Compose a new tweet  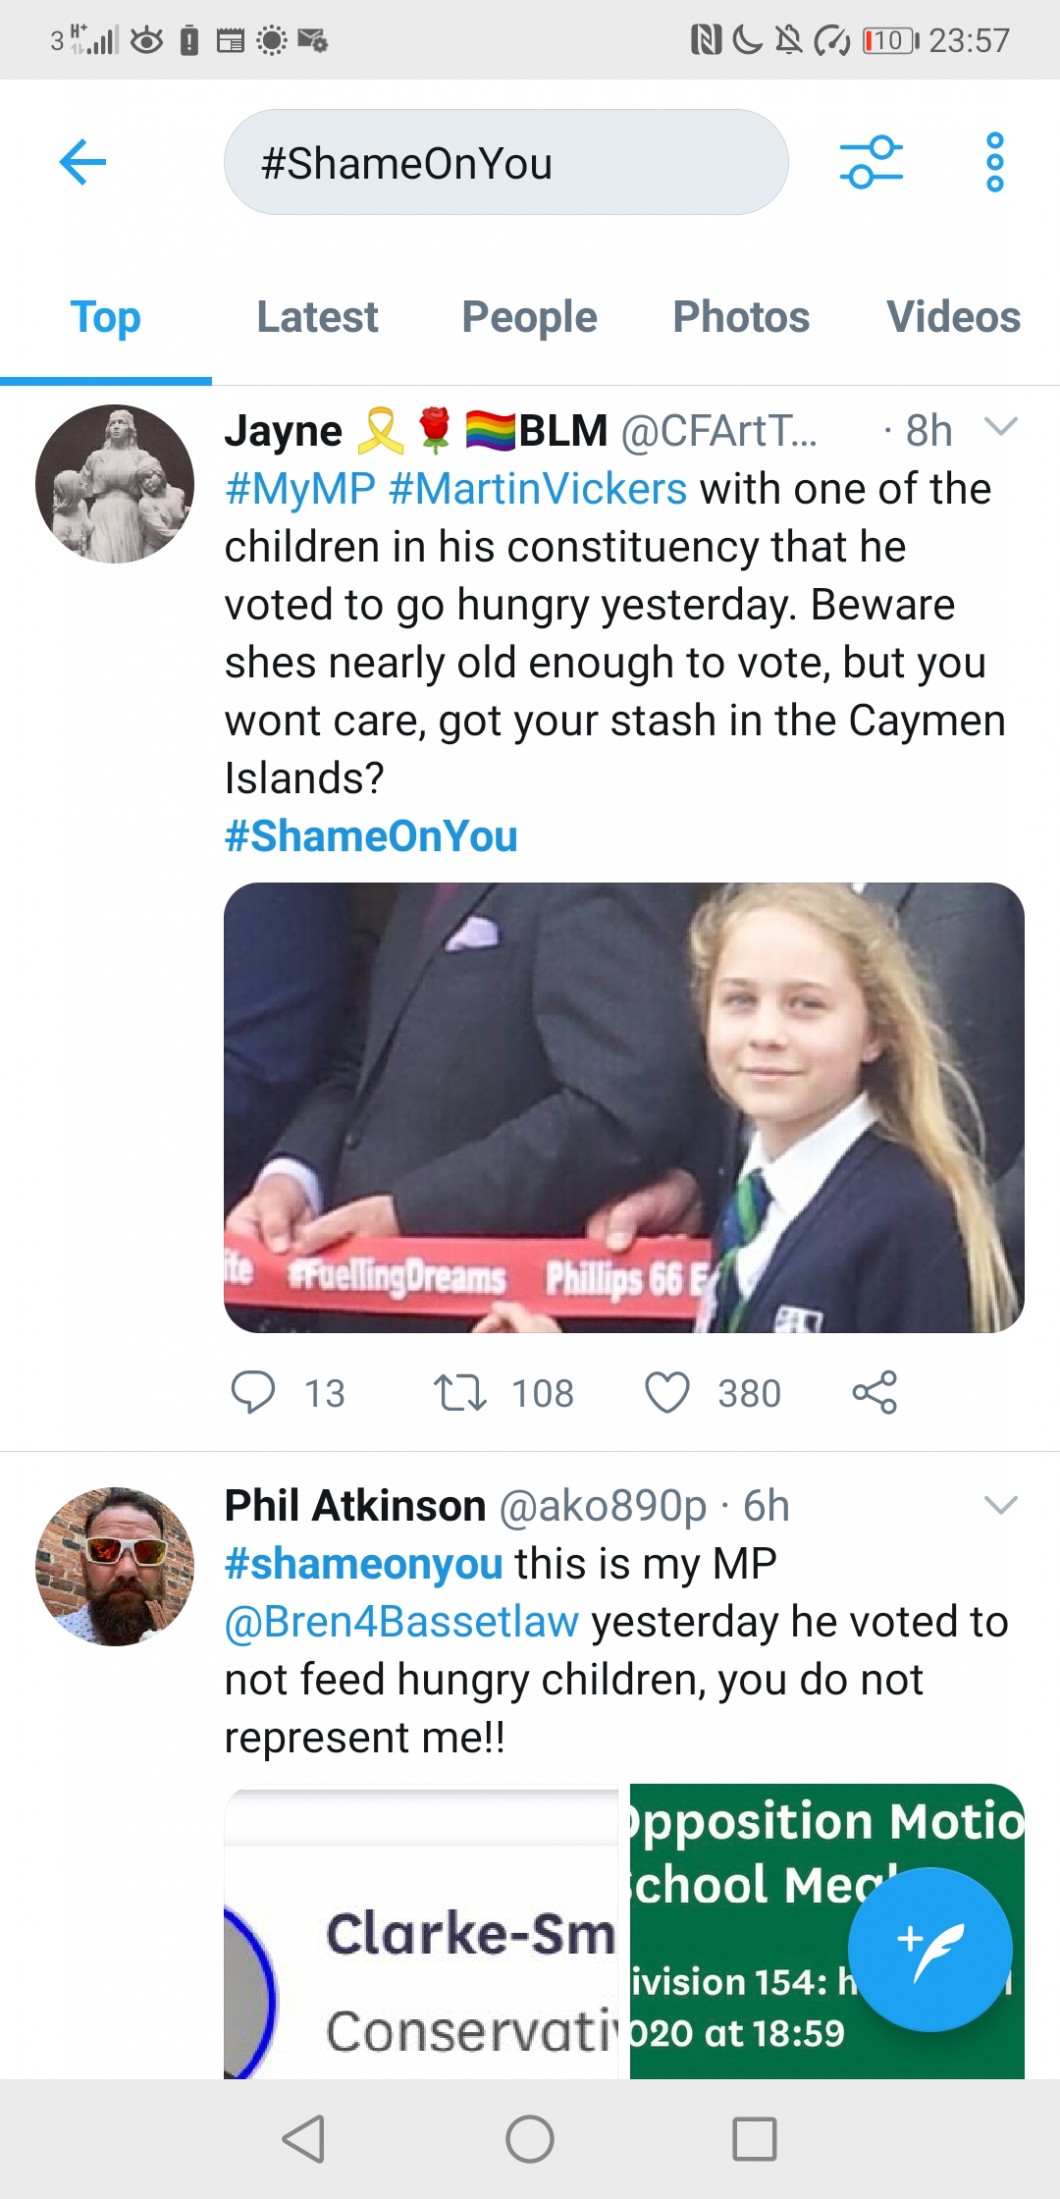[930, 1949]
